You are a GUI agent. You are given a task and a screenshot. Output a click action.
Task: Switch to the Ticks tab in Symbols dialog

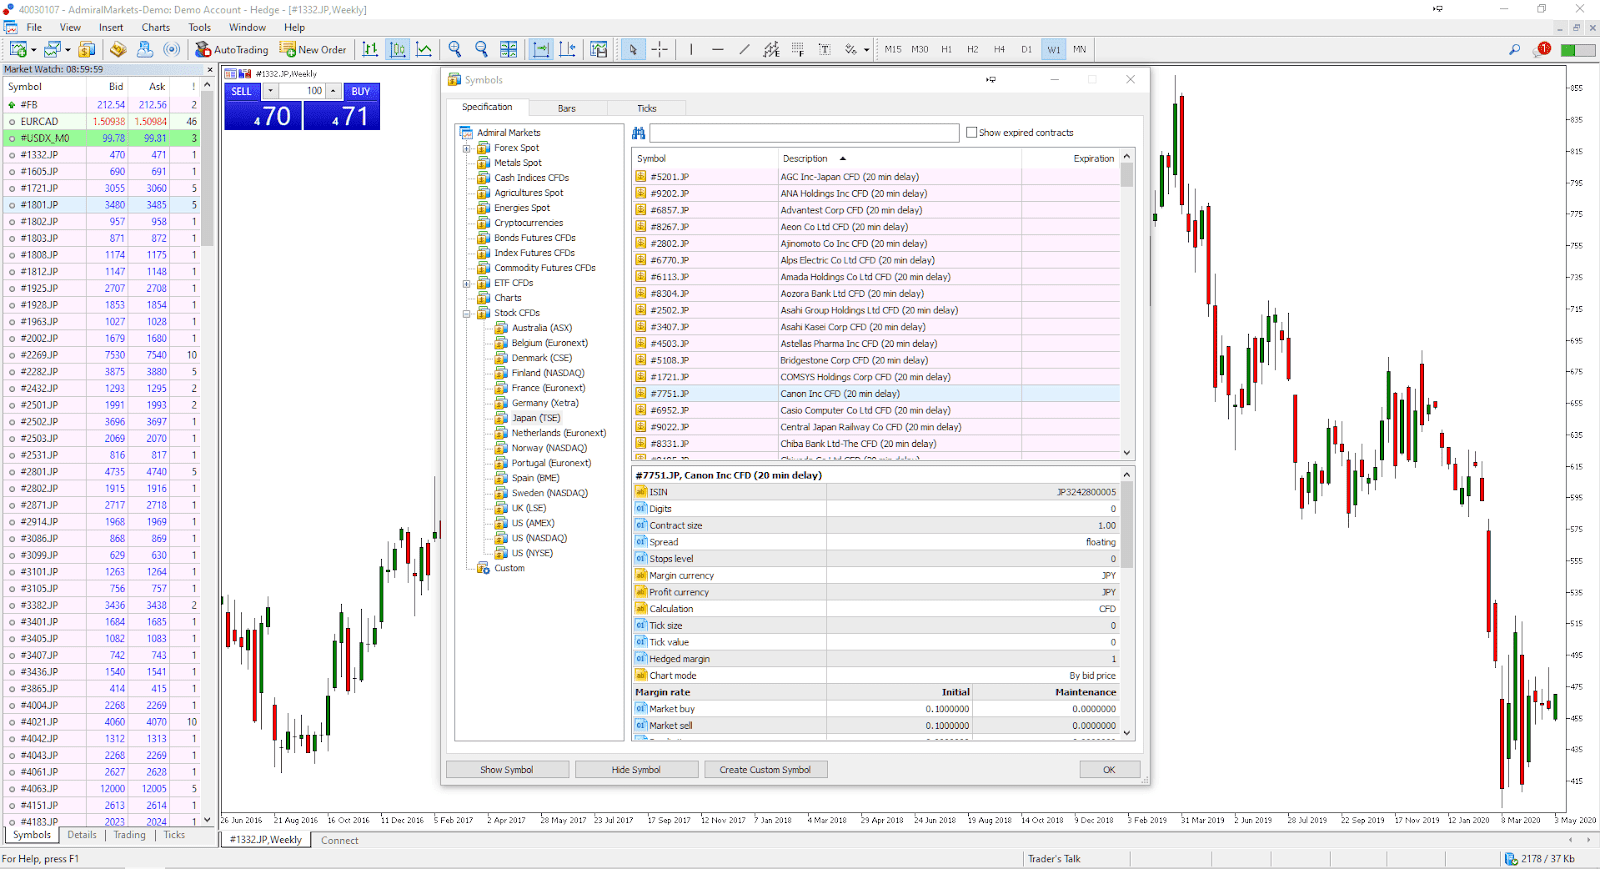tap(647, 108)
